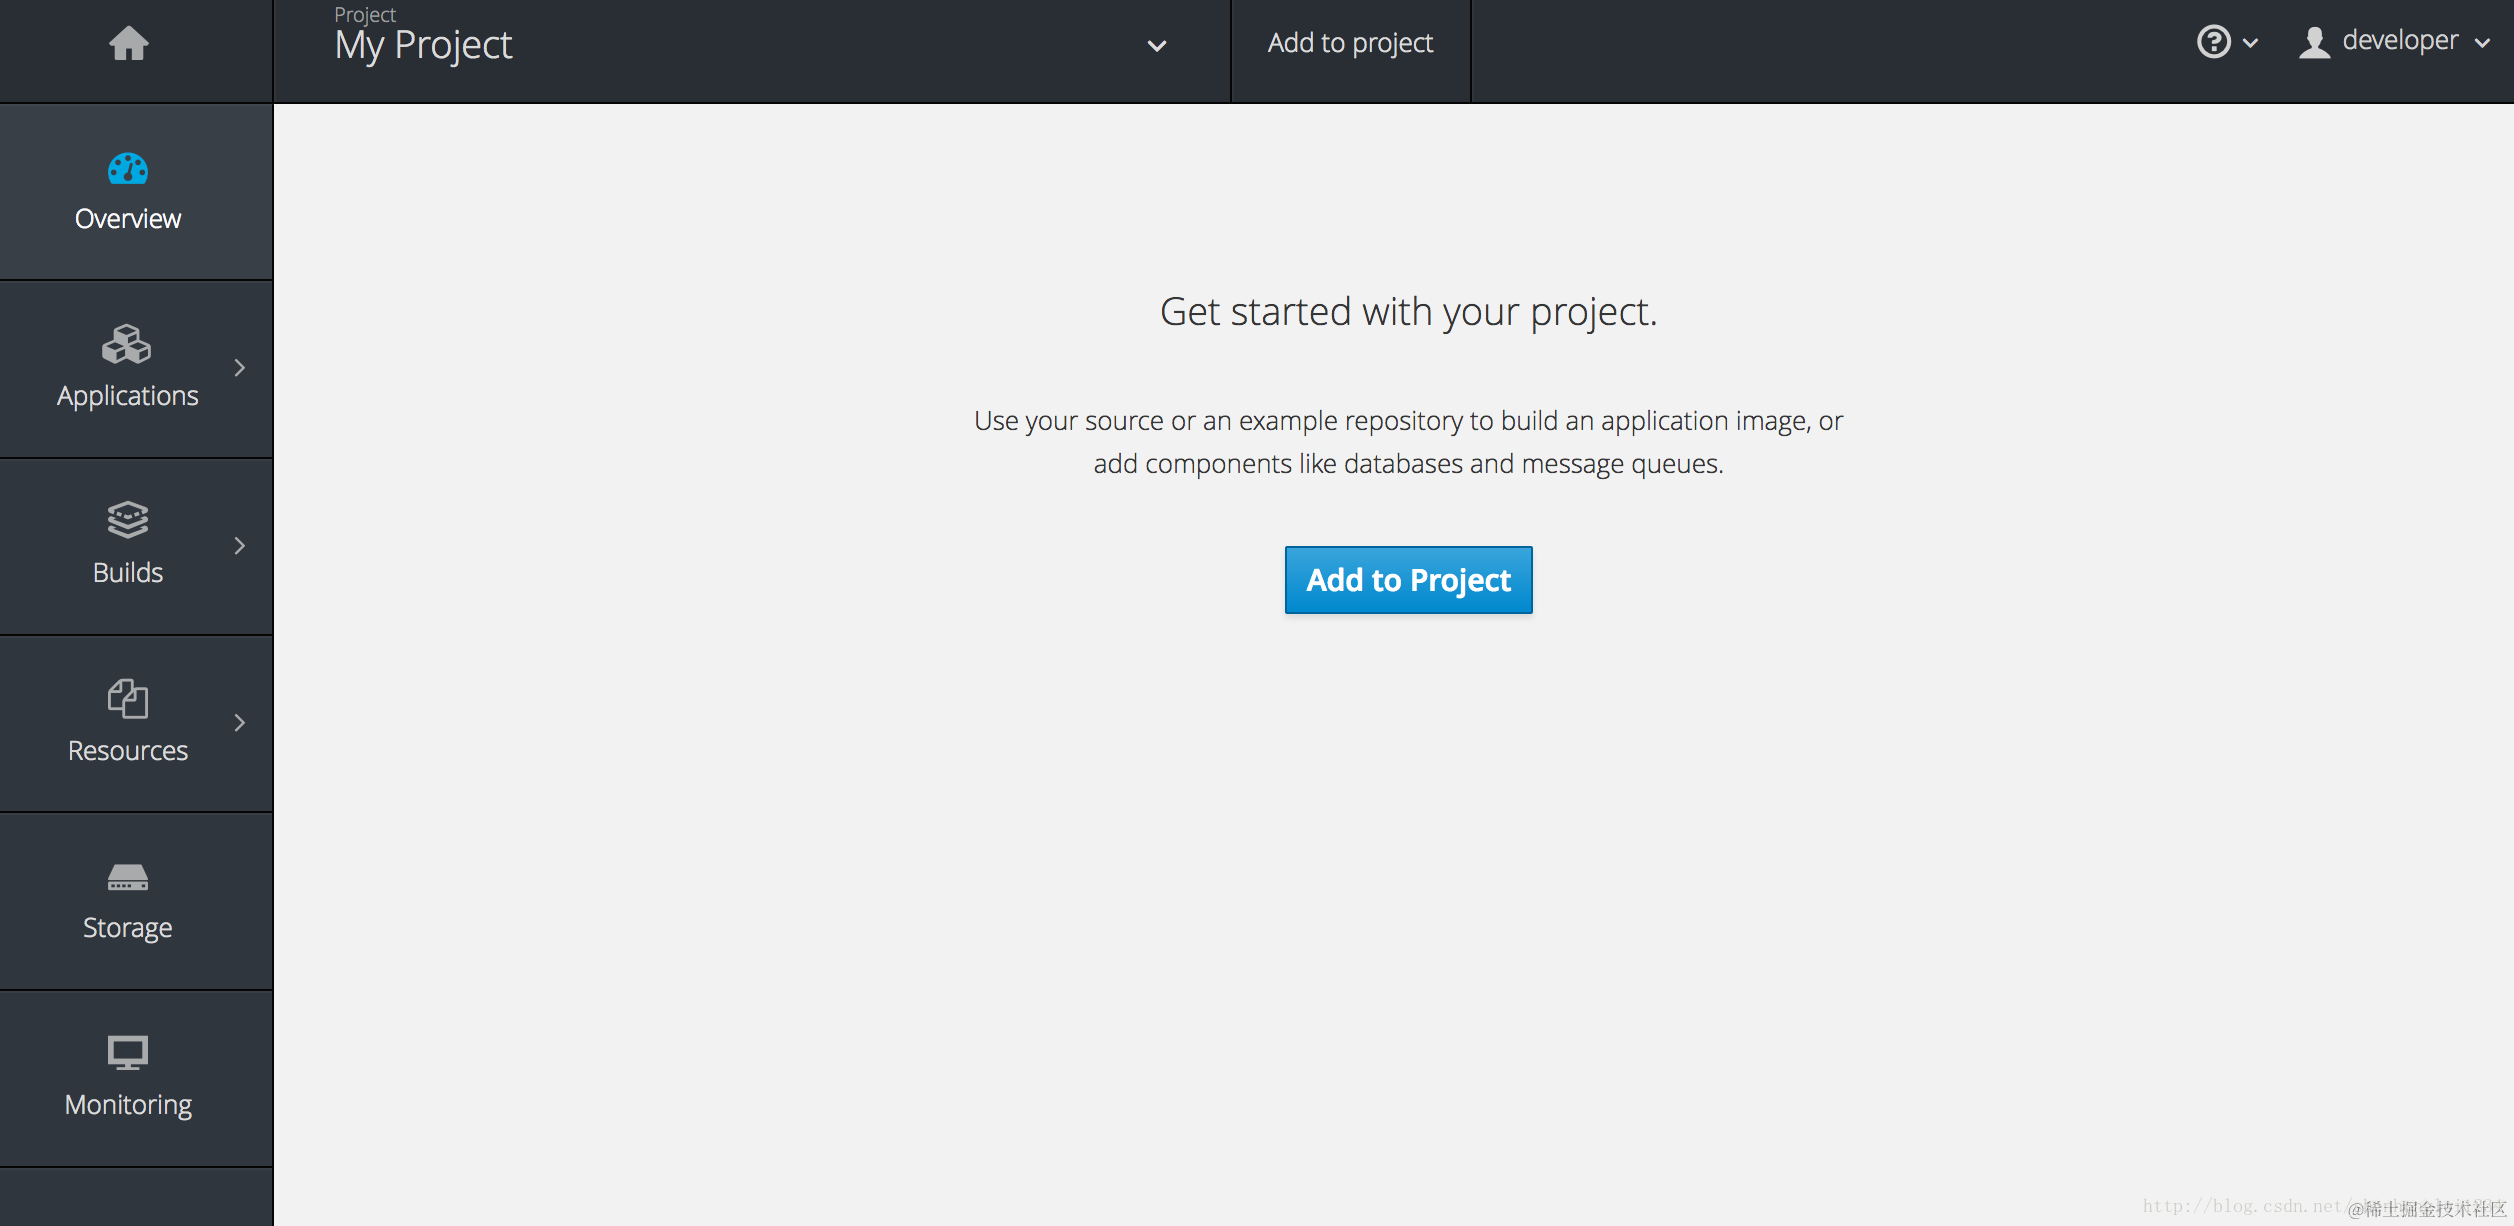Select the Overview label in the sidebar
Viewport: 2514px width, 1226px height.
click(128, 219)
